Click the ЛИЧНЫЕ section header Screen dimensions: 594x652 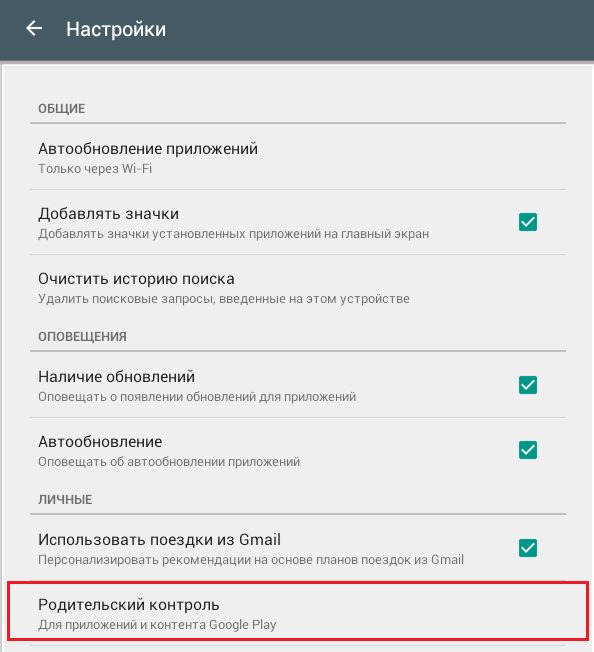(65, 500)
